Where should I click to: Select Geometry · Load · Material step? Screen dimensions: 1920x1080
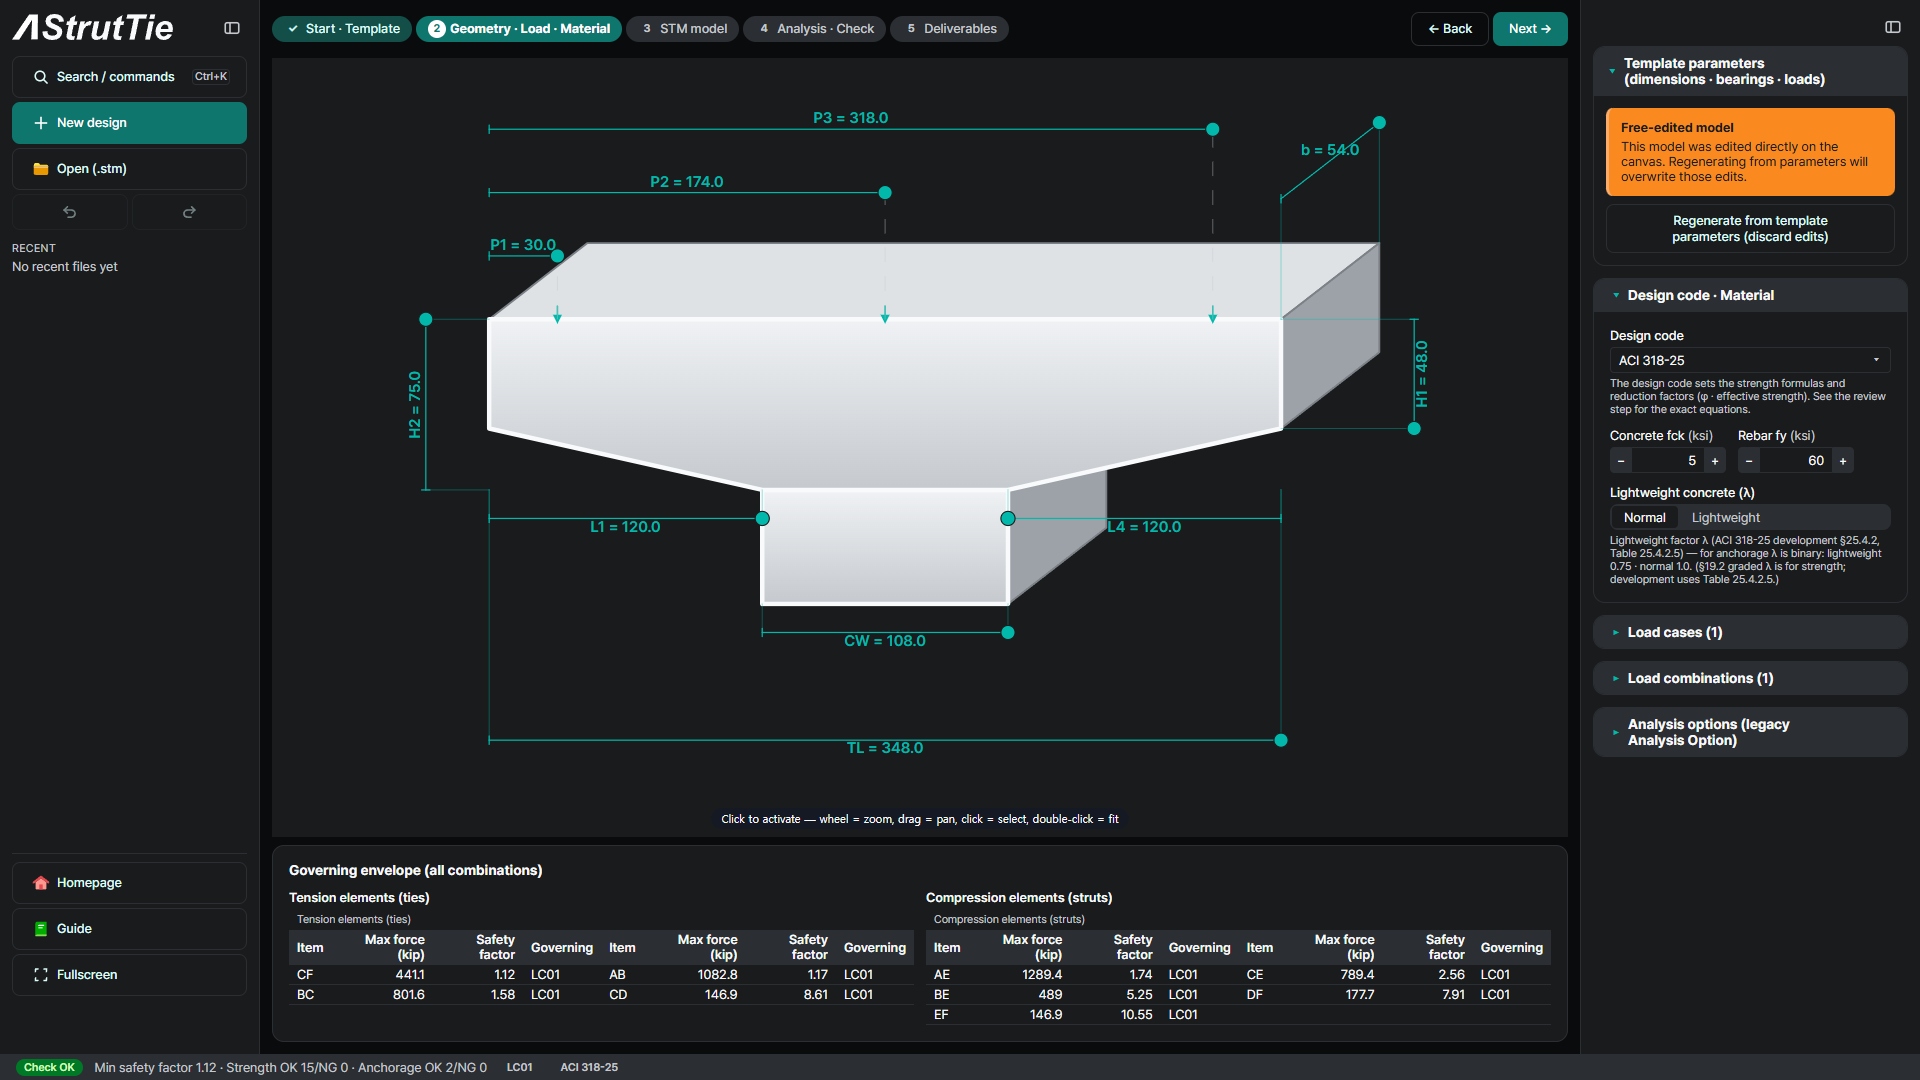pos(519,29)
